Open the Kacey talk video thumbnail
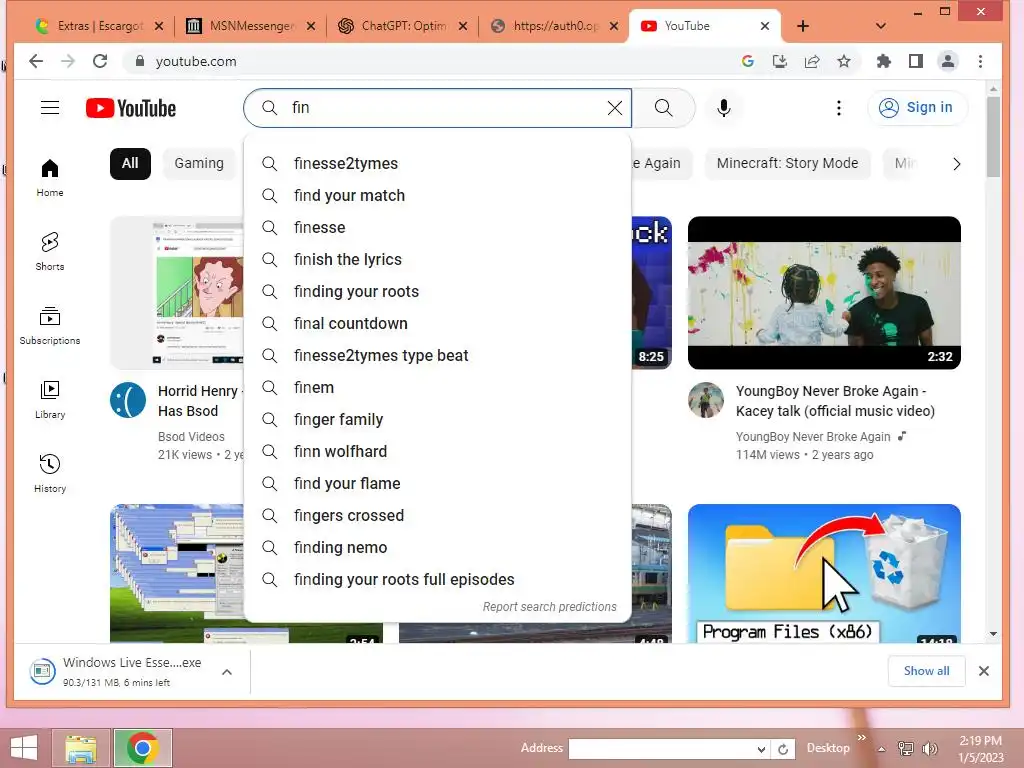The height and width of the screenshot is (768, 1024). click(x=824, y=293)
